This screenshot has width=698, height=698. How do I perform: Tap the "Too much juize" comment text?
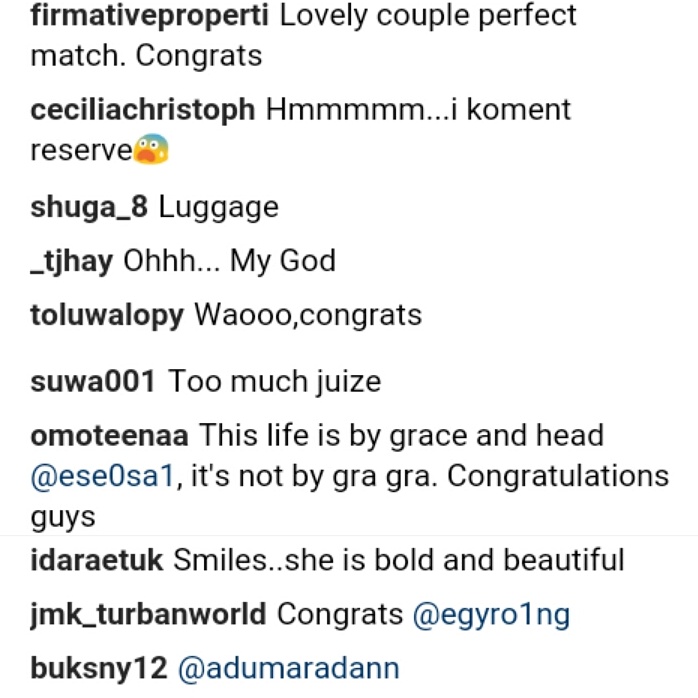275,382
